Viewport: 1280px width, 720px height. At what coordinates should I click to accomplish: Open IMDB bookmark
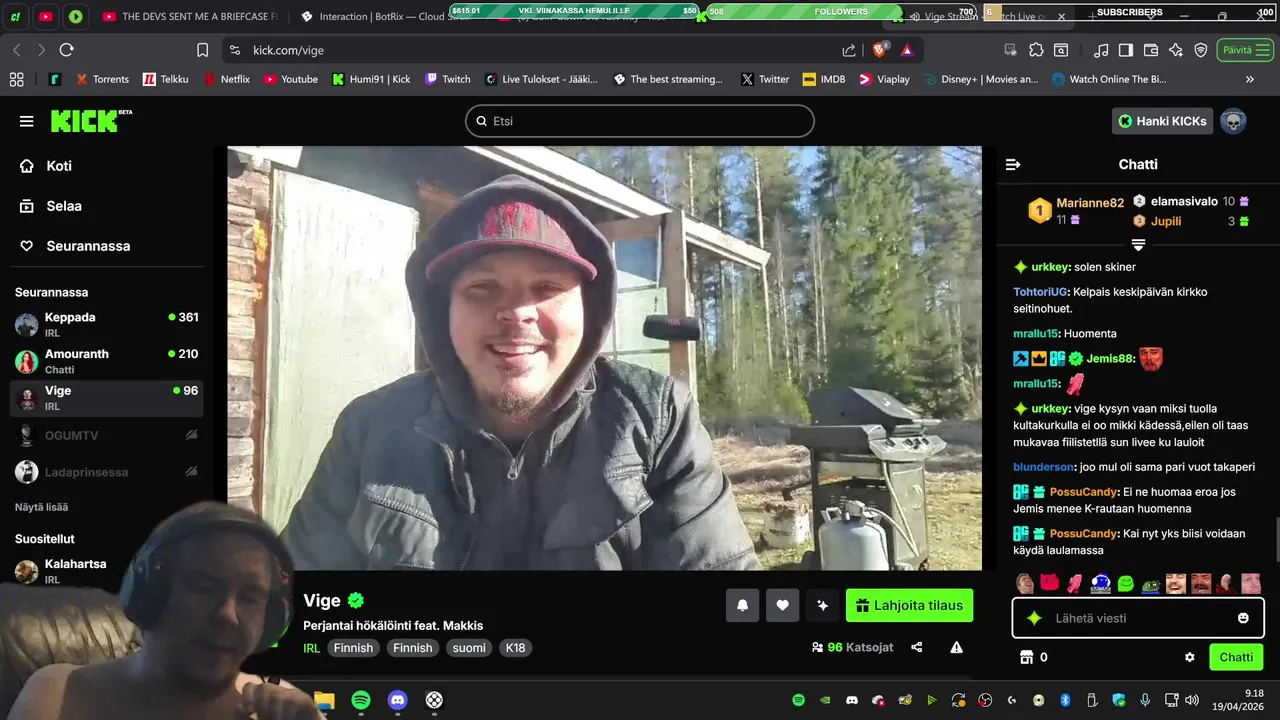click(x=824, y=79)
